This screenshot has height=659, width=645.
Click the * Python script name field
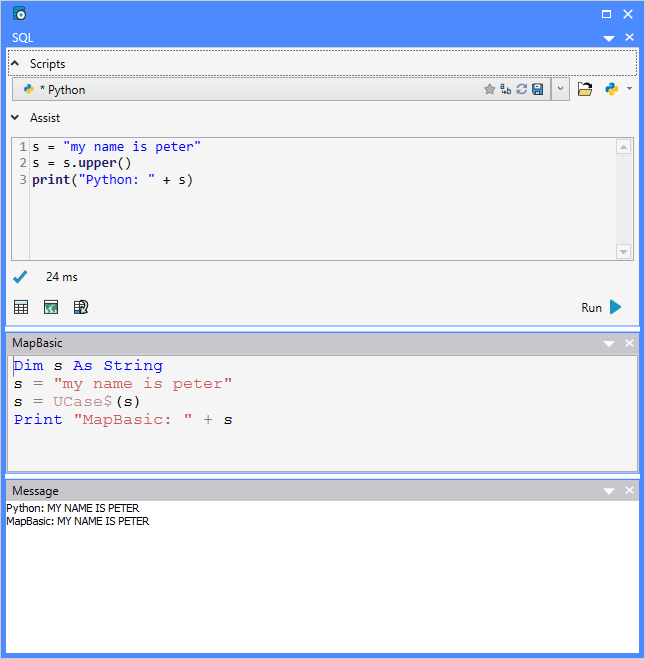pos(282,89)
